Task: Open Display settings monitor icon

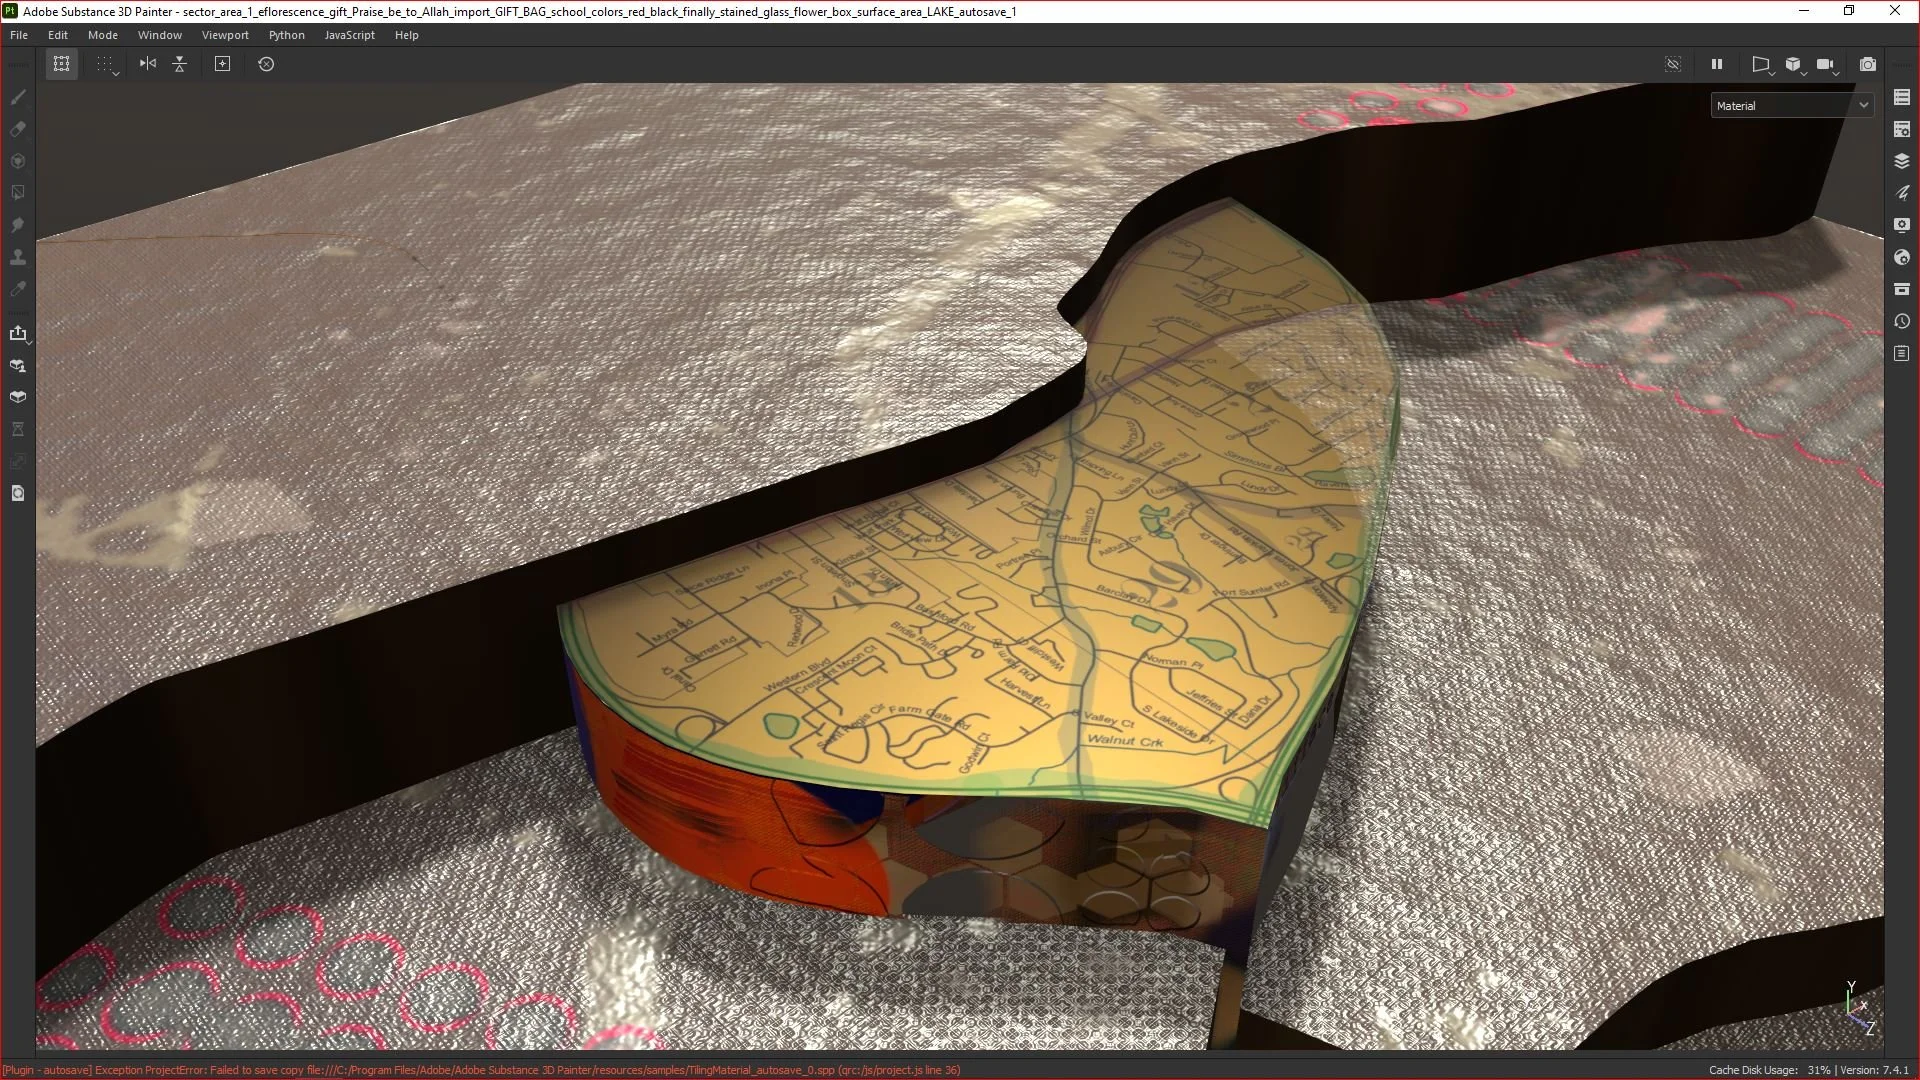Action: point(1902,225)
